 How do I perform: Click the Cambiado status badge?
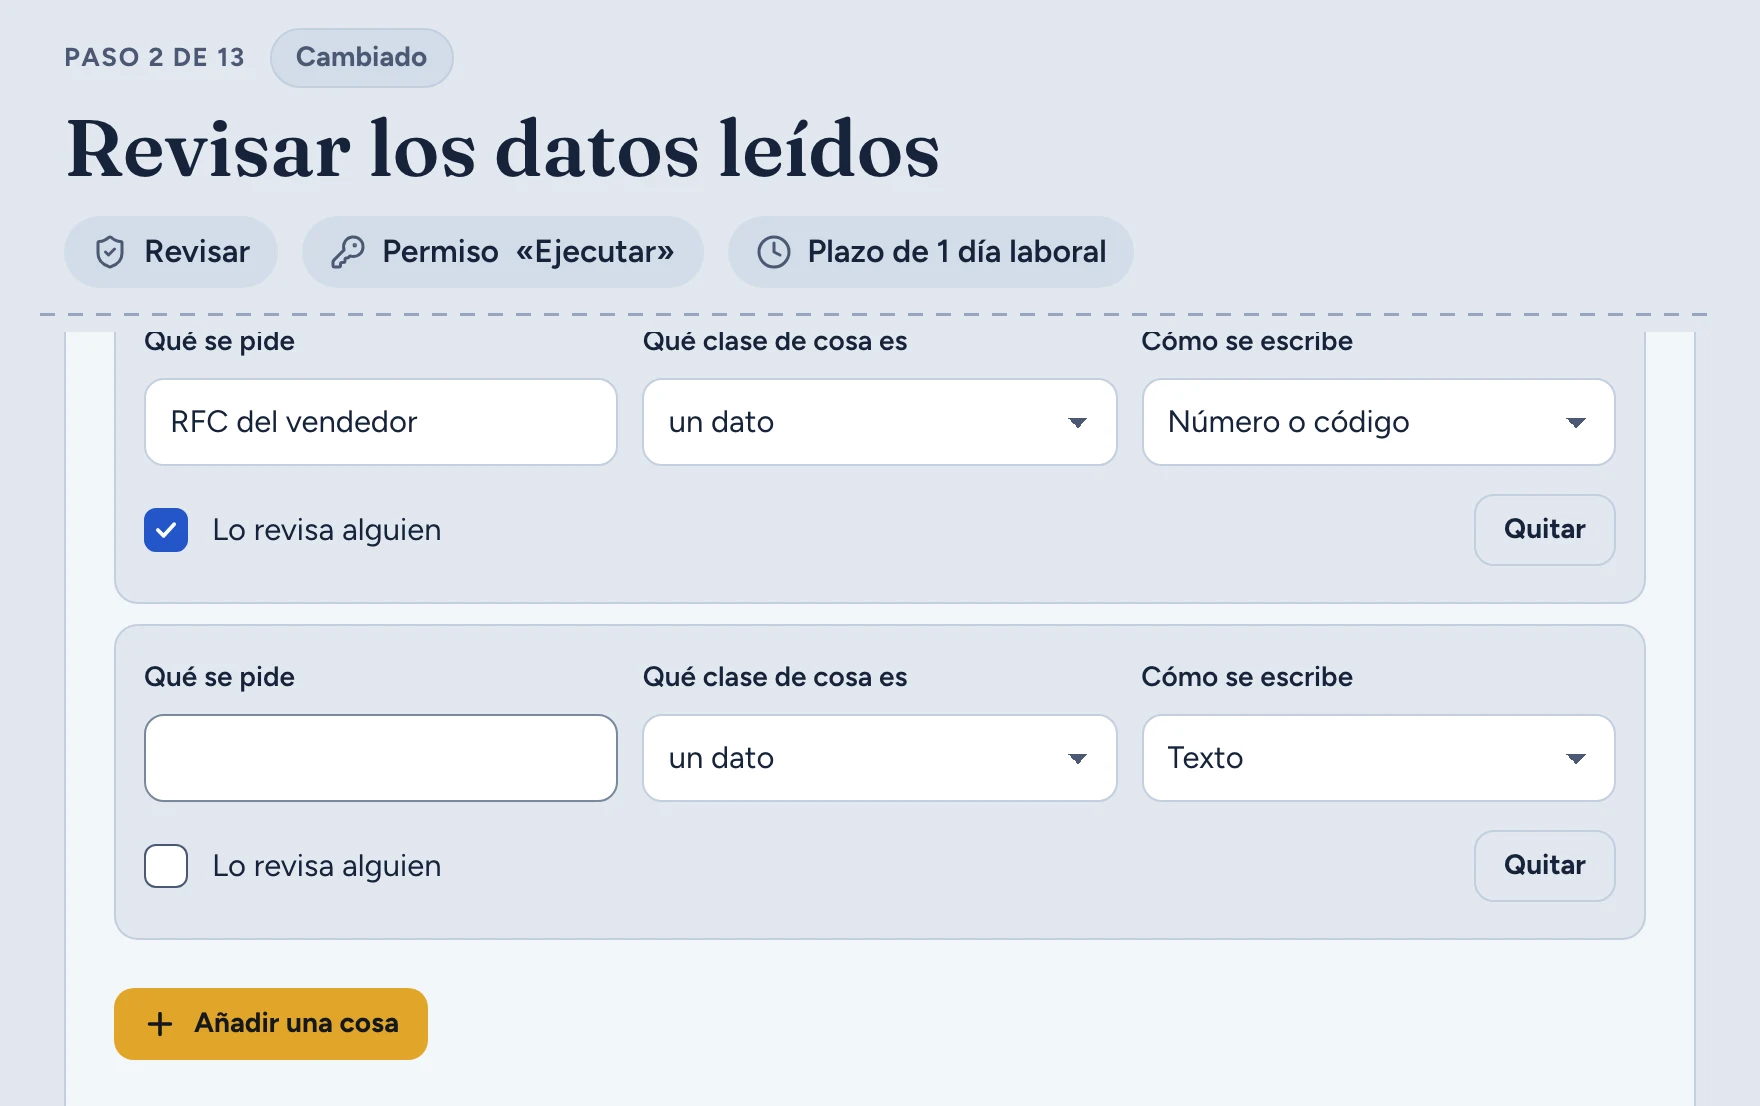361,57
